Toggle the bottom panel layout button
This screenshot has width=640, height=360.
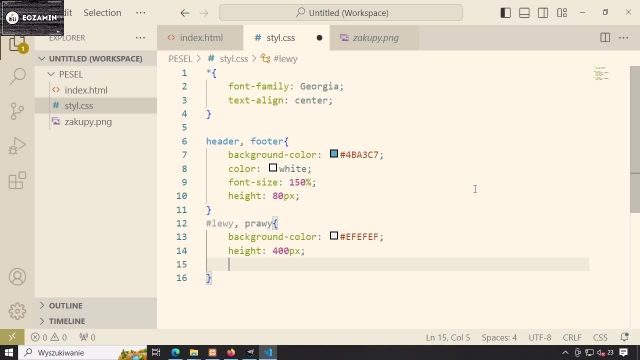(524, 13)
